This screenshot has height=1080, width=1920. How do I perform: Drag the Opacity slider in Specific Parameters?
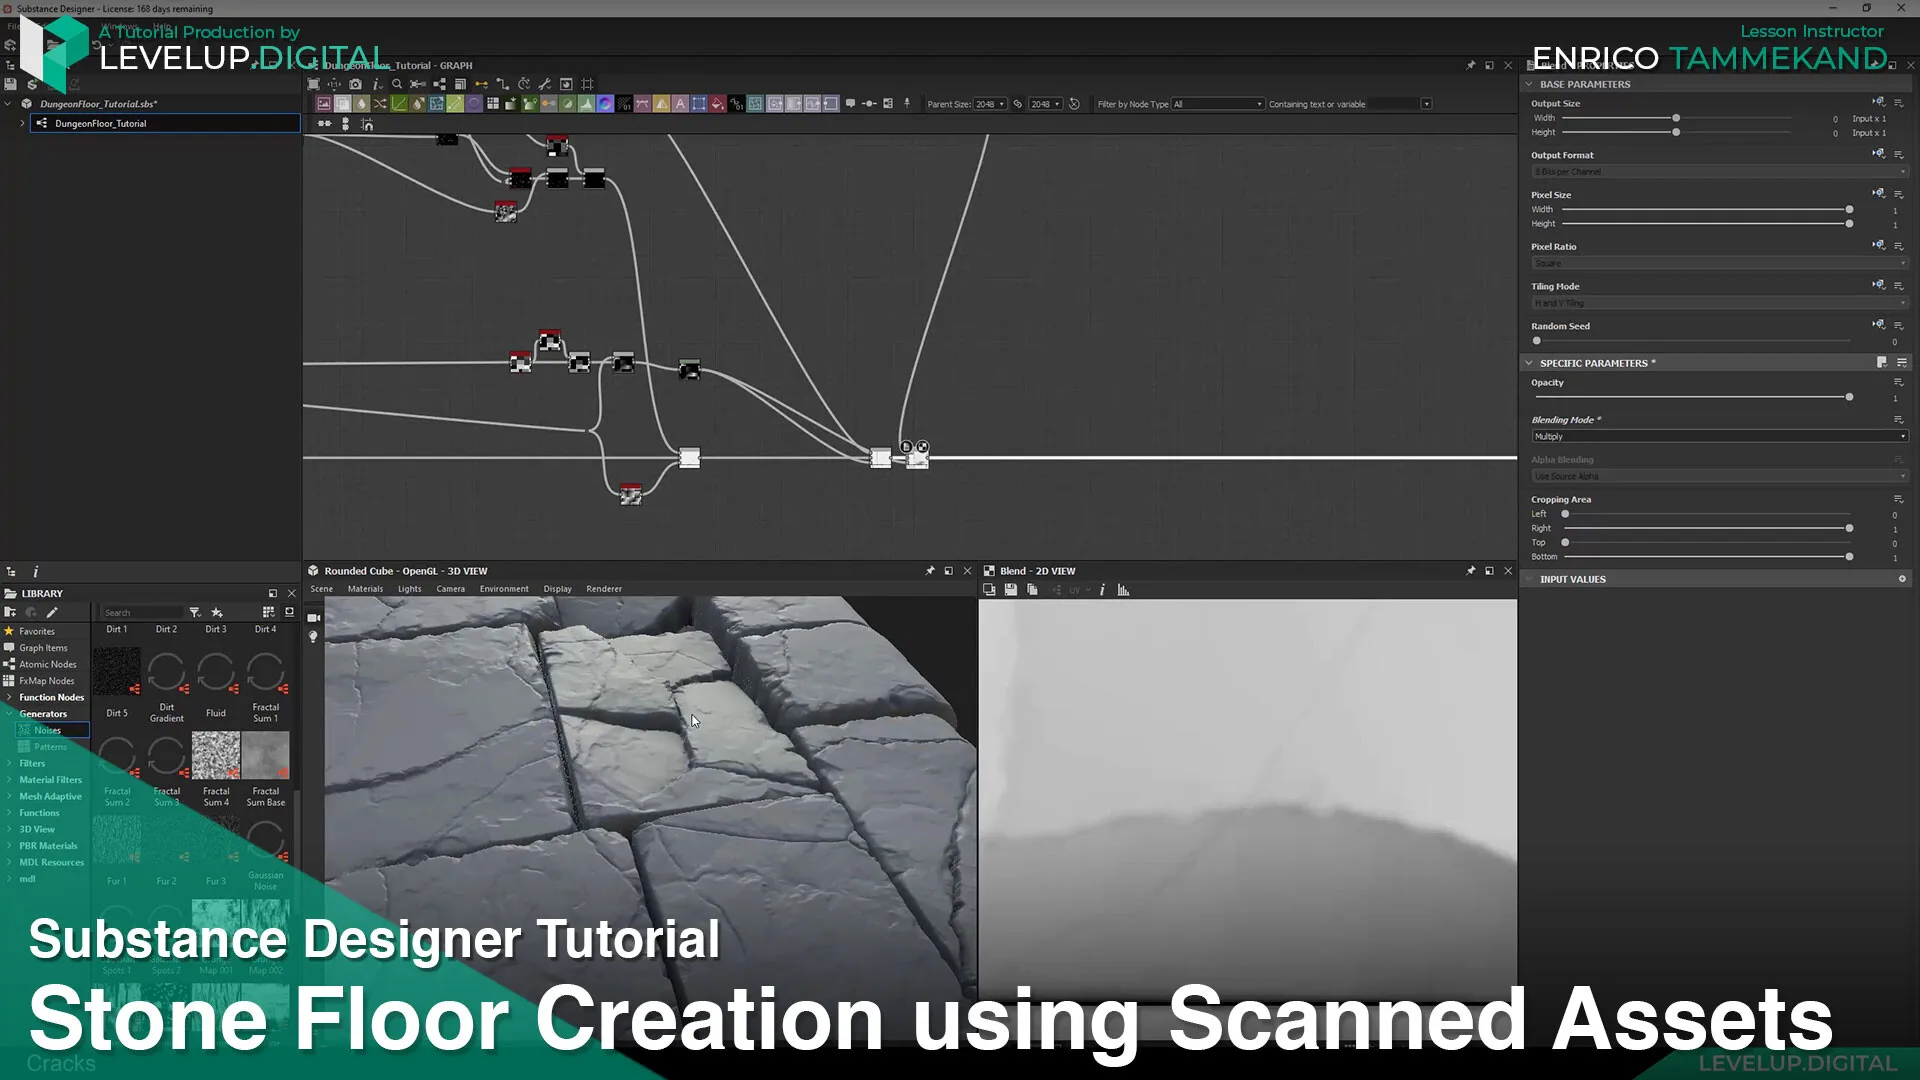[x=1846, y=396]
